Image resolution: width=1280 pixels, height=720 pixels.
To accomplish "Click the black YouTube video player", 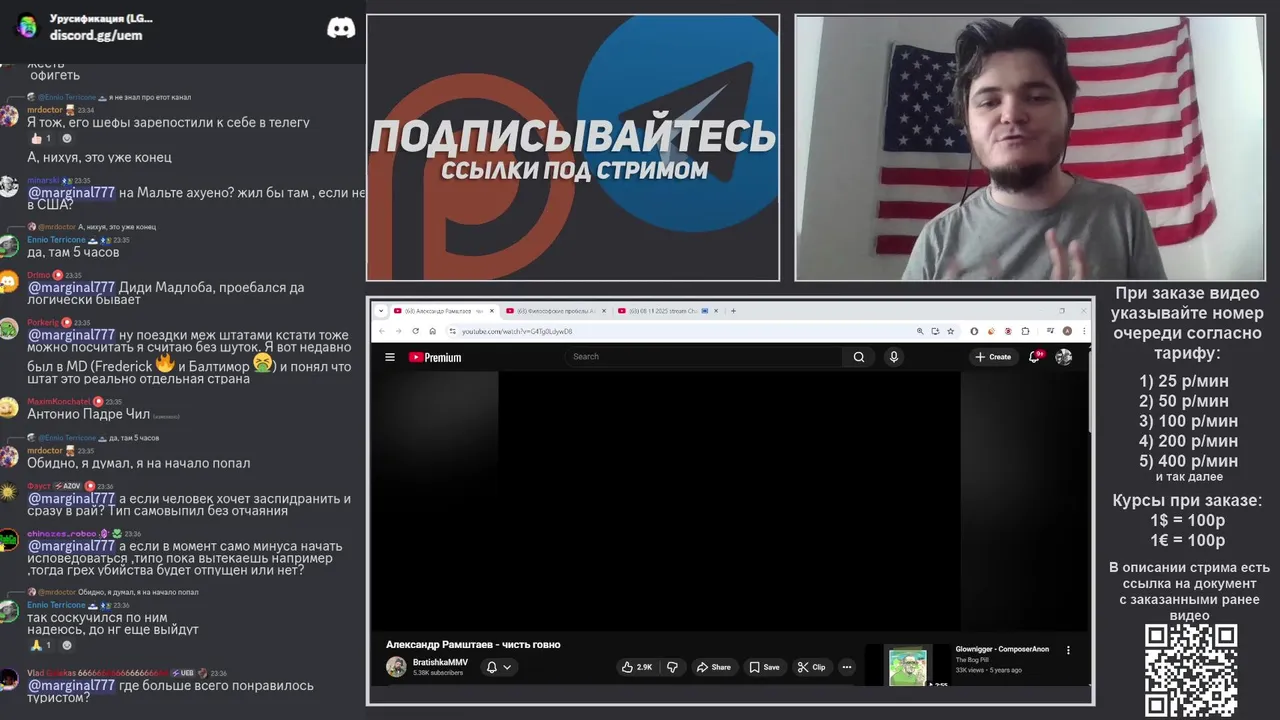I will (729, 501).
